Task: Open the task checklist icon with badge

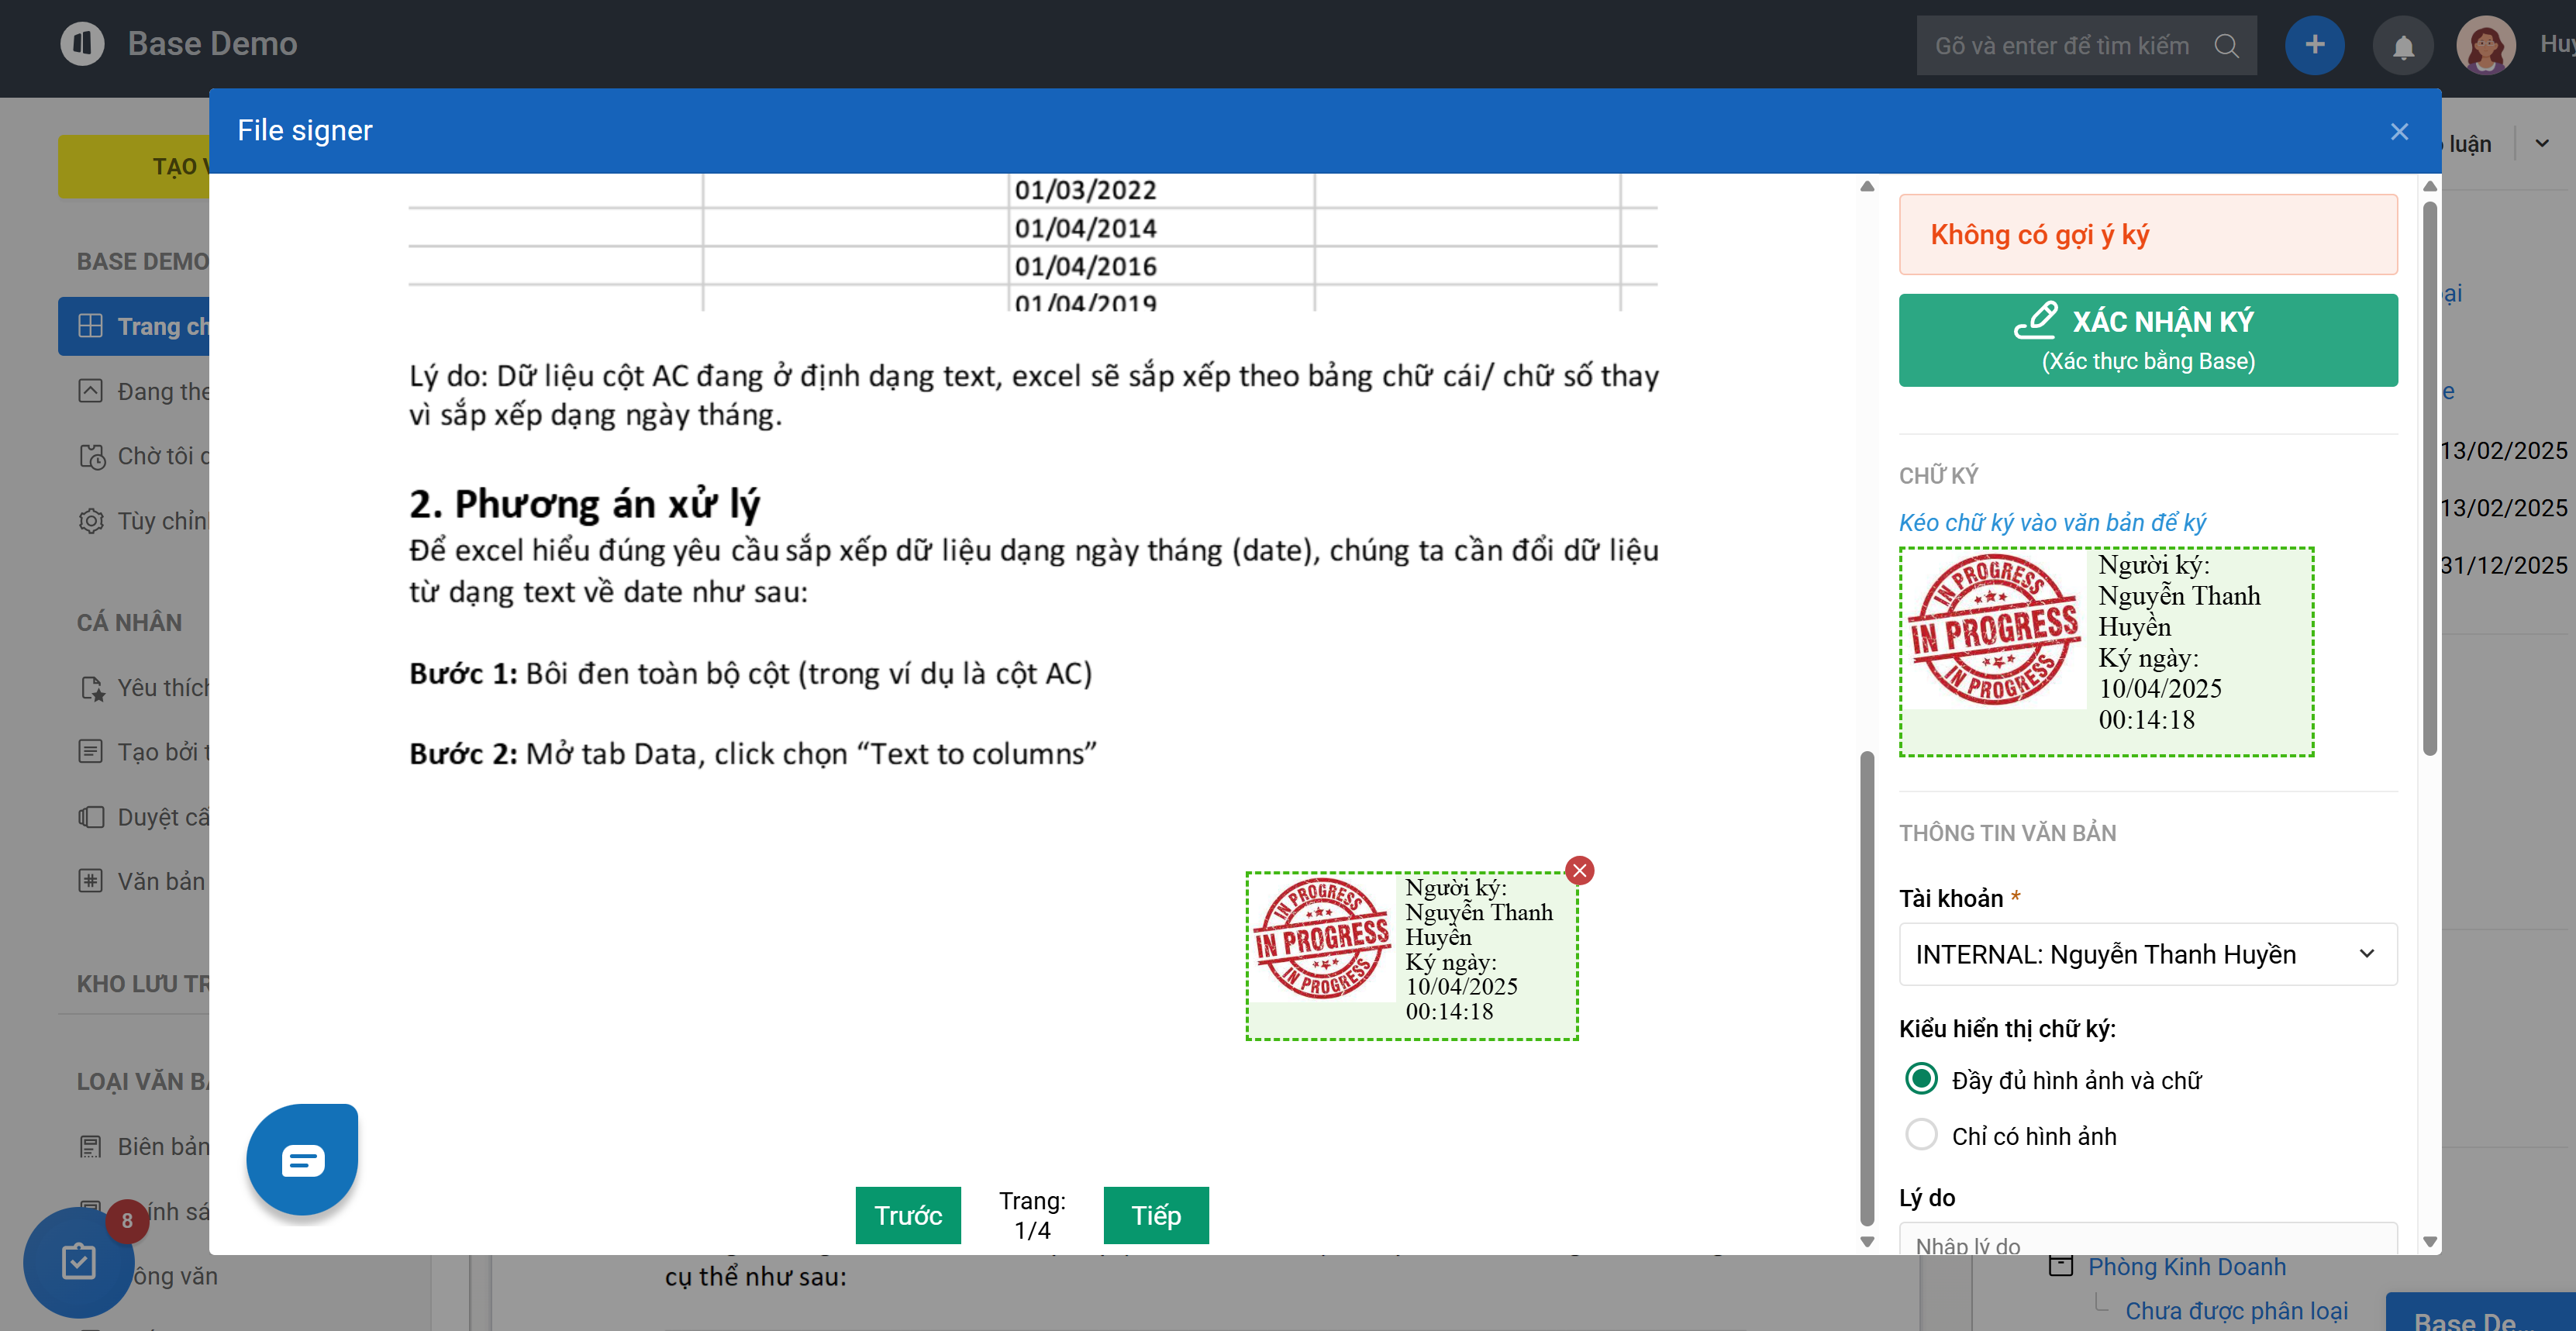Action: (x=78, y=1261)
